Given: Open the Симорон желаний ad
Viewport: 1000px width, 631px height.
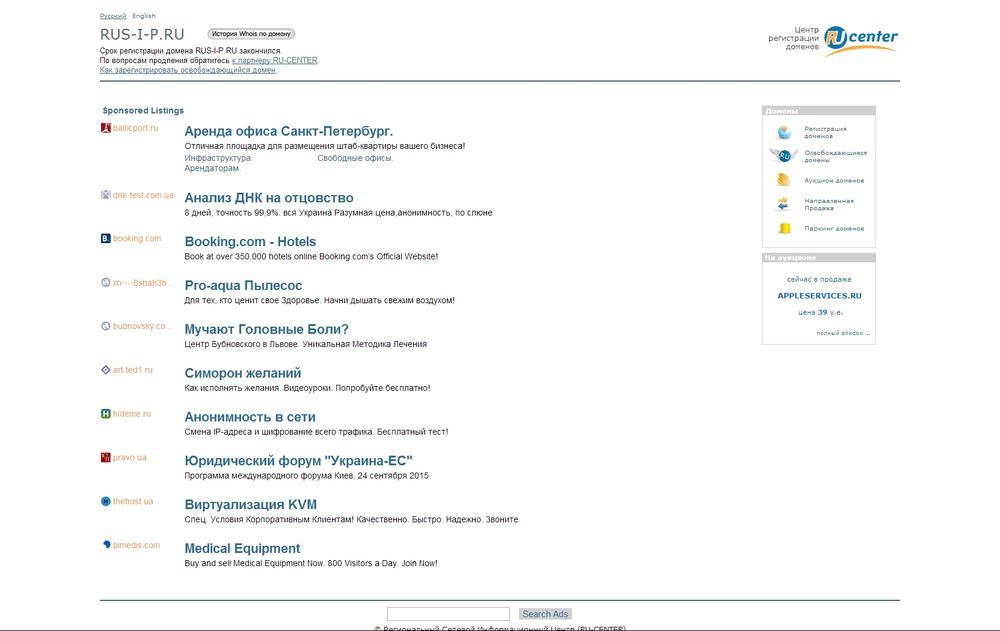Looking at the screenshot, I should tap(242, 373).
